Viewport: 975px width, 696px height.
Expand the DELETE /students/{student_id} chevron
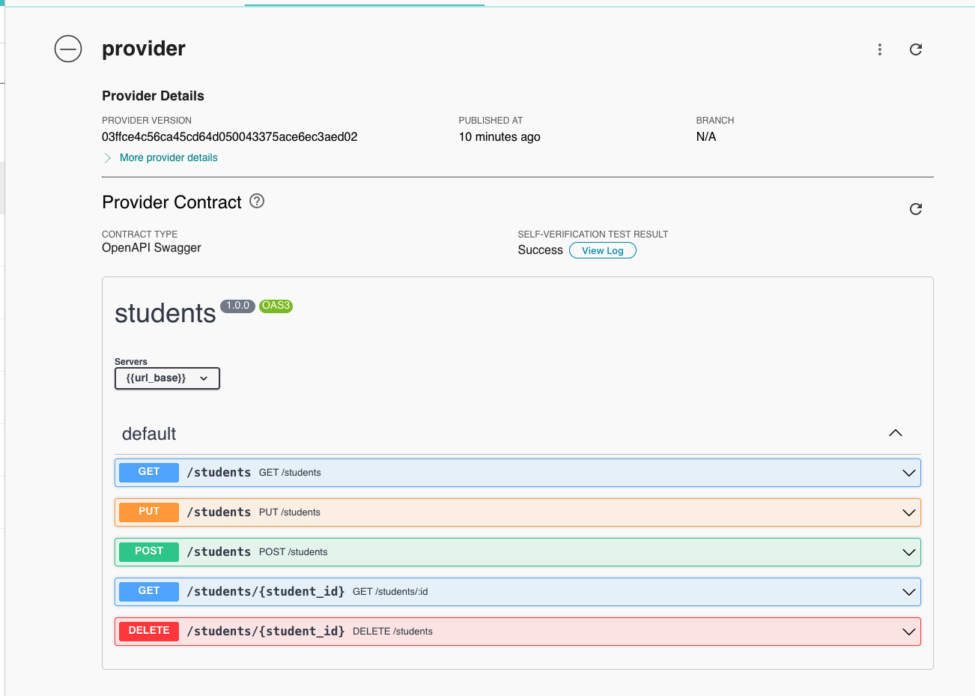(x=908, y=632)
